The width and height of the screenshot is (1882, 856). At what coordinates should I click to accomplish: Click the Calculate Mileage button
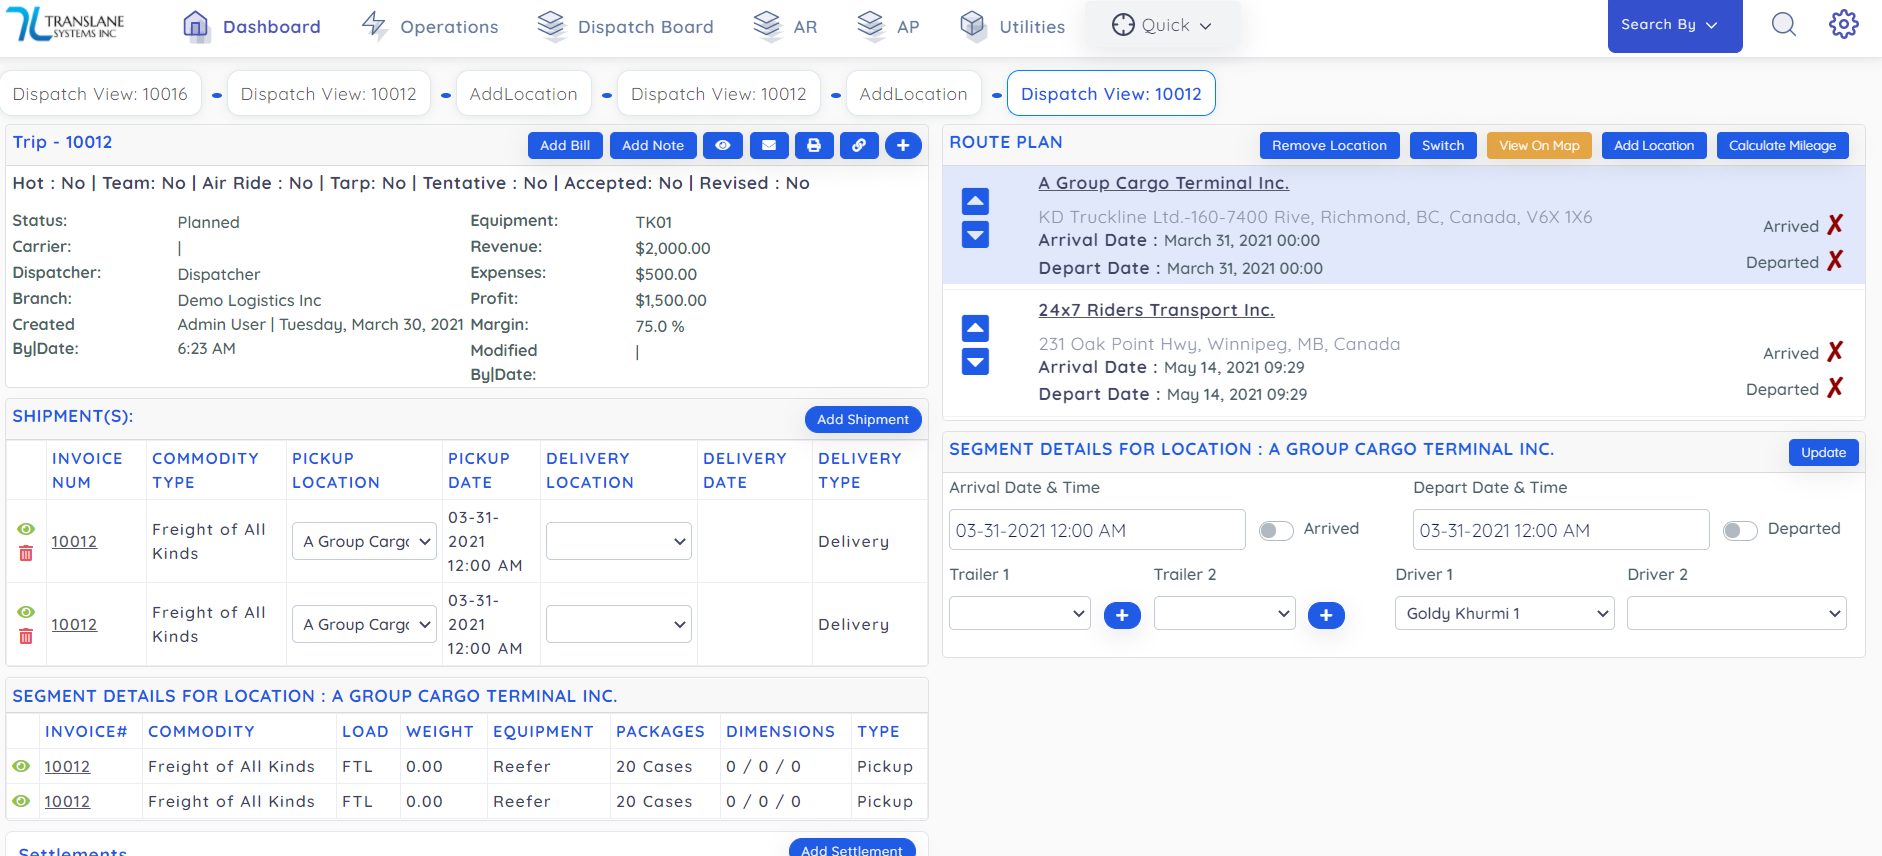coord(1782,146)
